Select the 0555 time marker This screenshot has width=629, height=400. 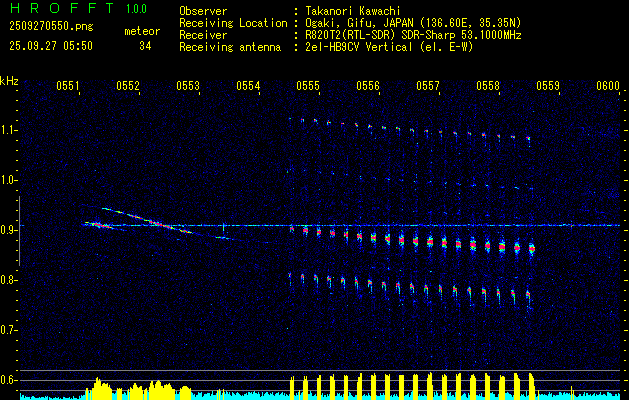308,87
